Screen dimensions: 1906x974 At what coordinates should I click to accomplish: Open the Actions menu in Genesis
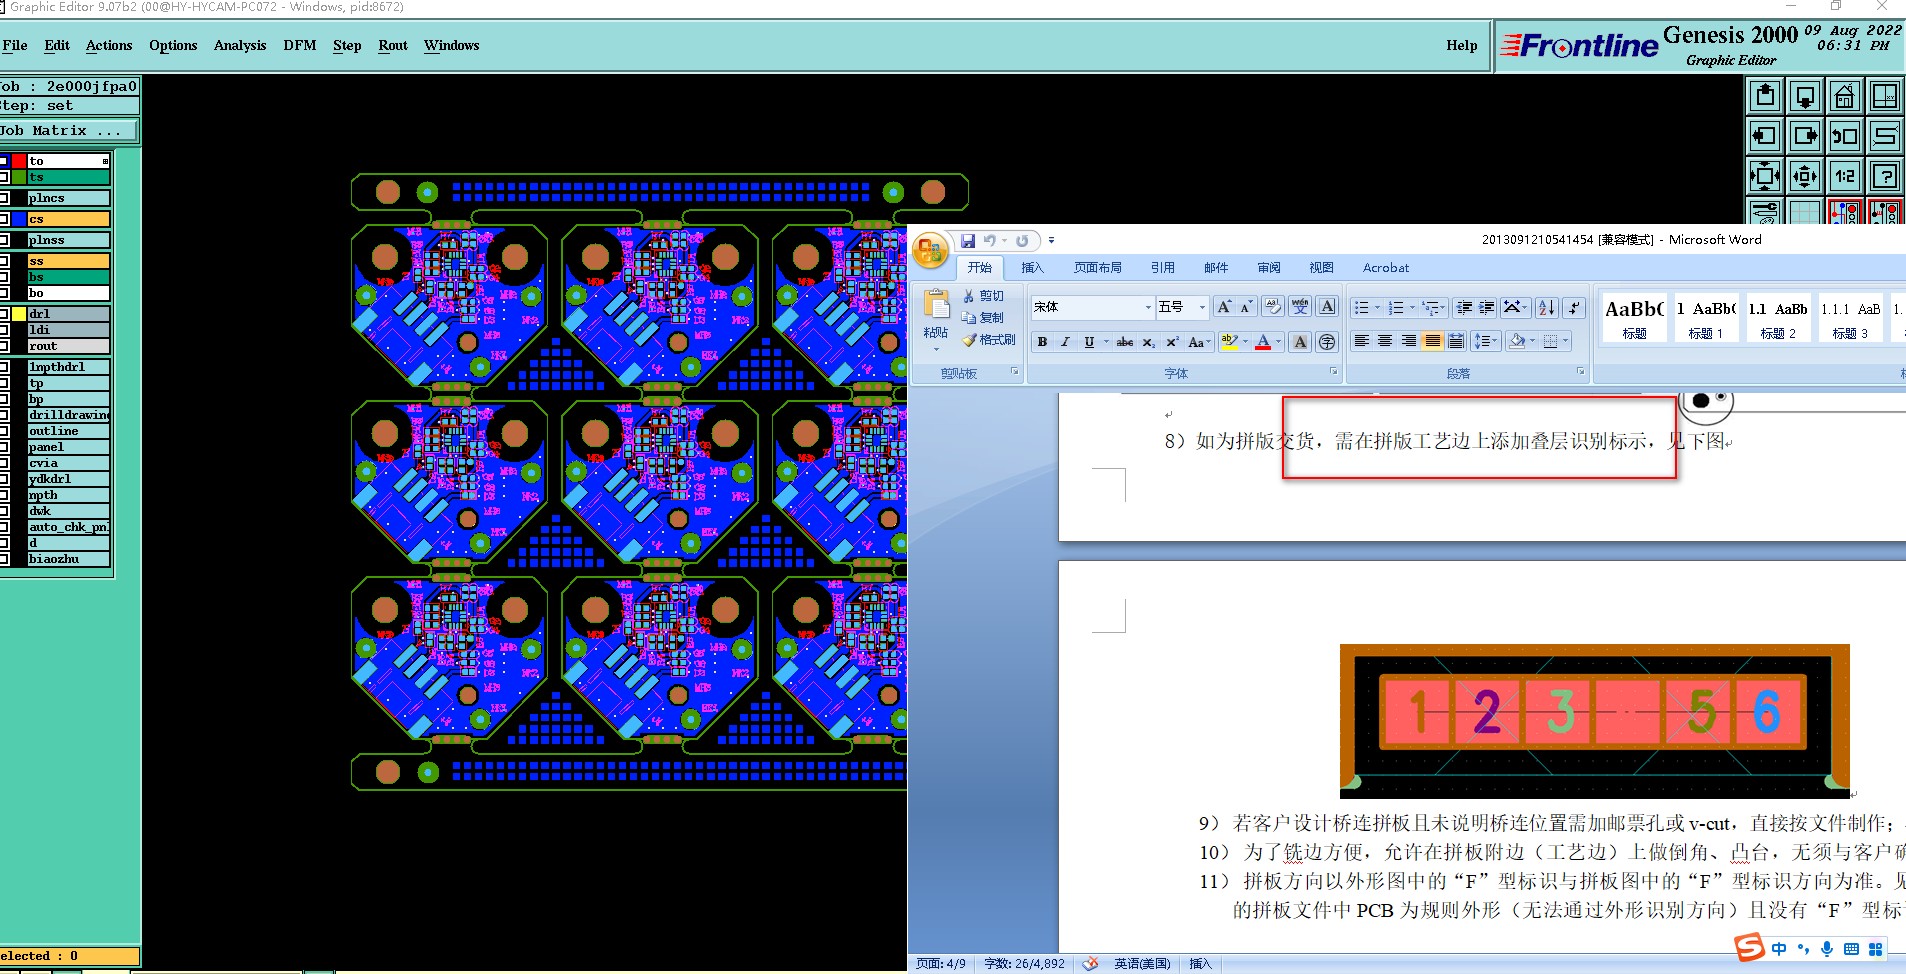109,45
